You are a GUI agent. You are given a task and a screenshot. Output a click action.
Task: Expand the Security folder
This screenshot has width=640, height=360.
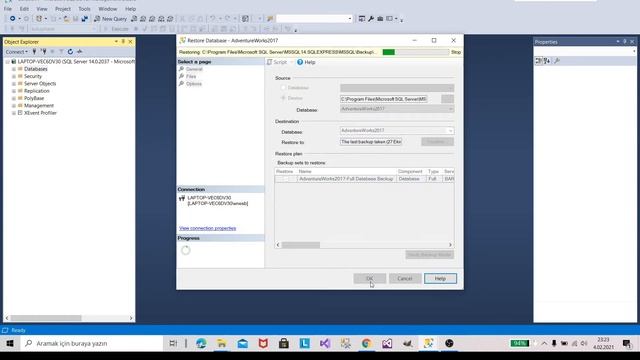(x=13, y=76)
